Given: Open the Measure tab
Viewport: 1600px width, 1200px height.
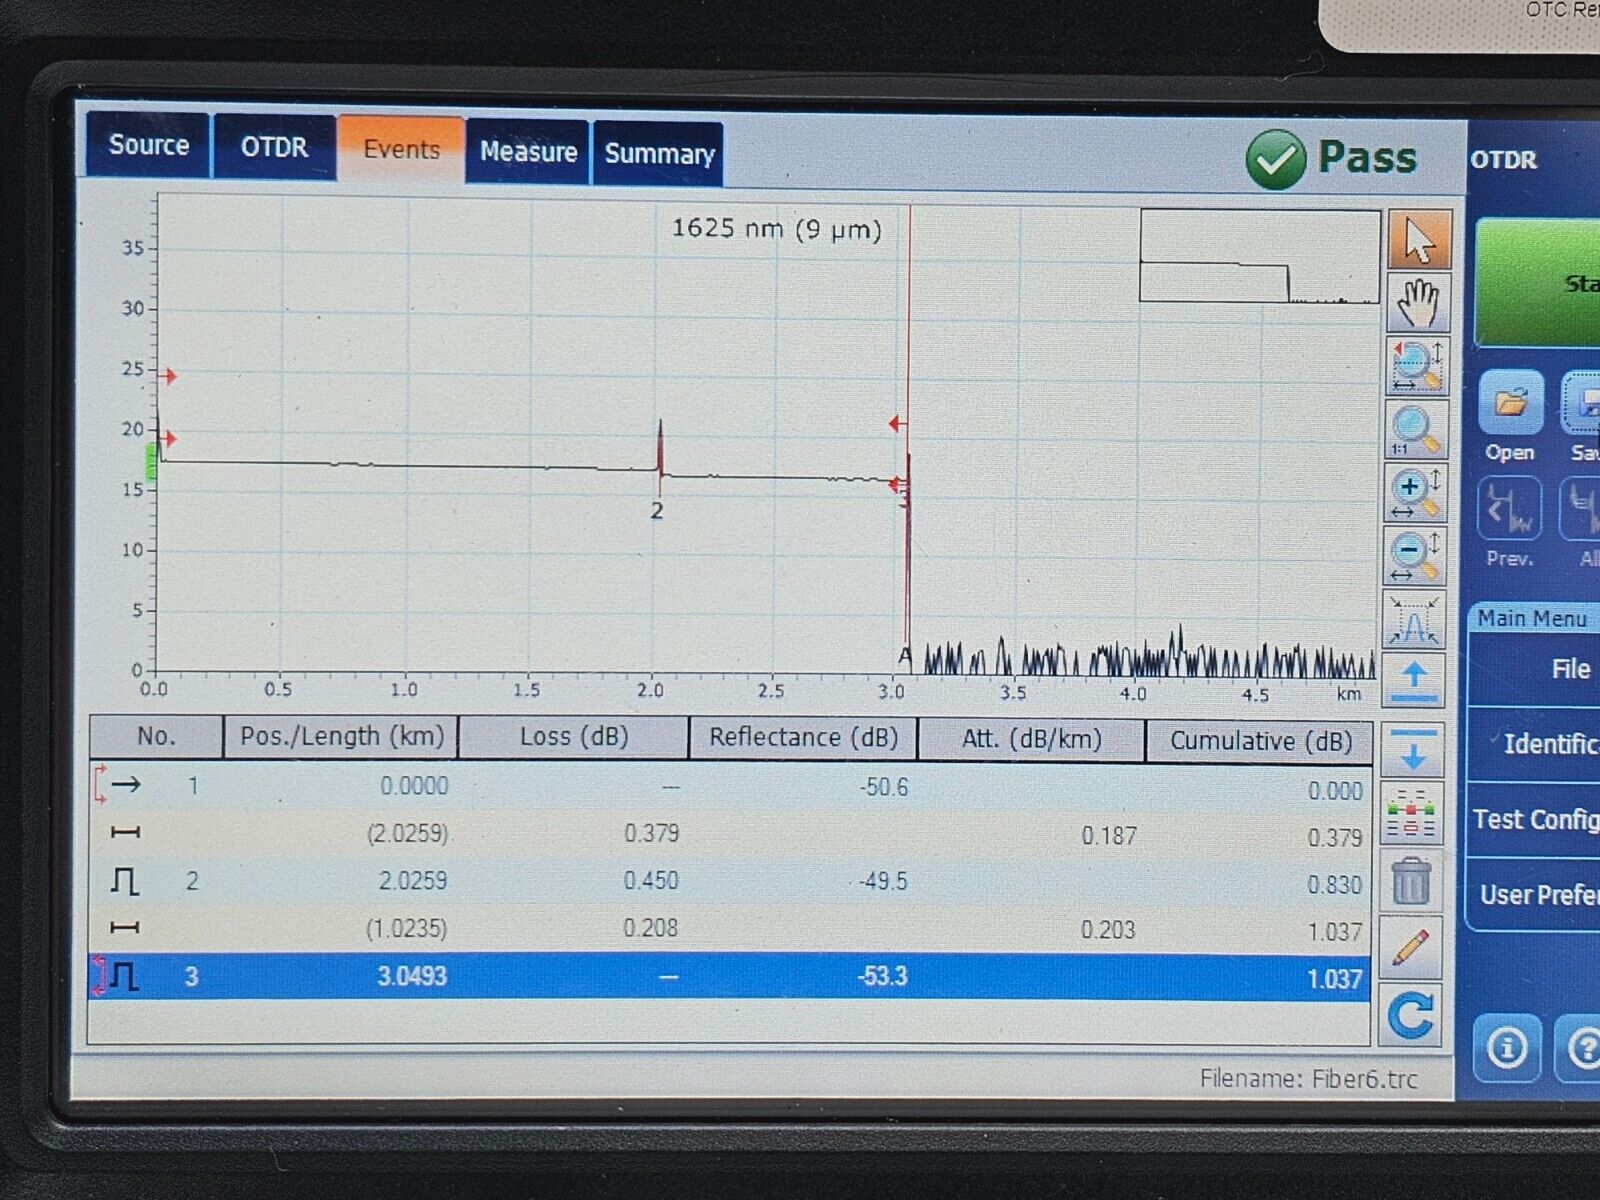Looking at the screenshot, I should 528,152.
